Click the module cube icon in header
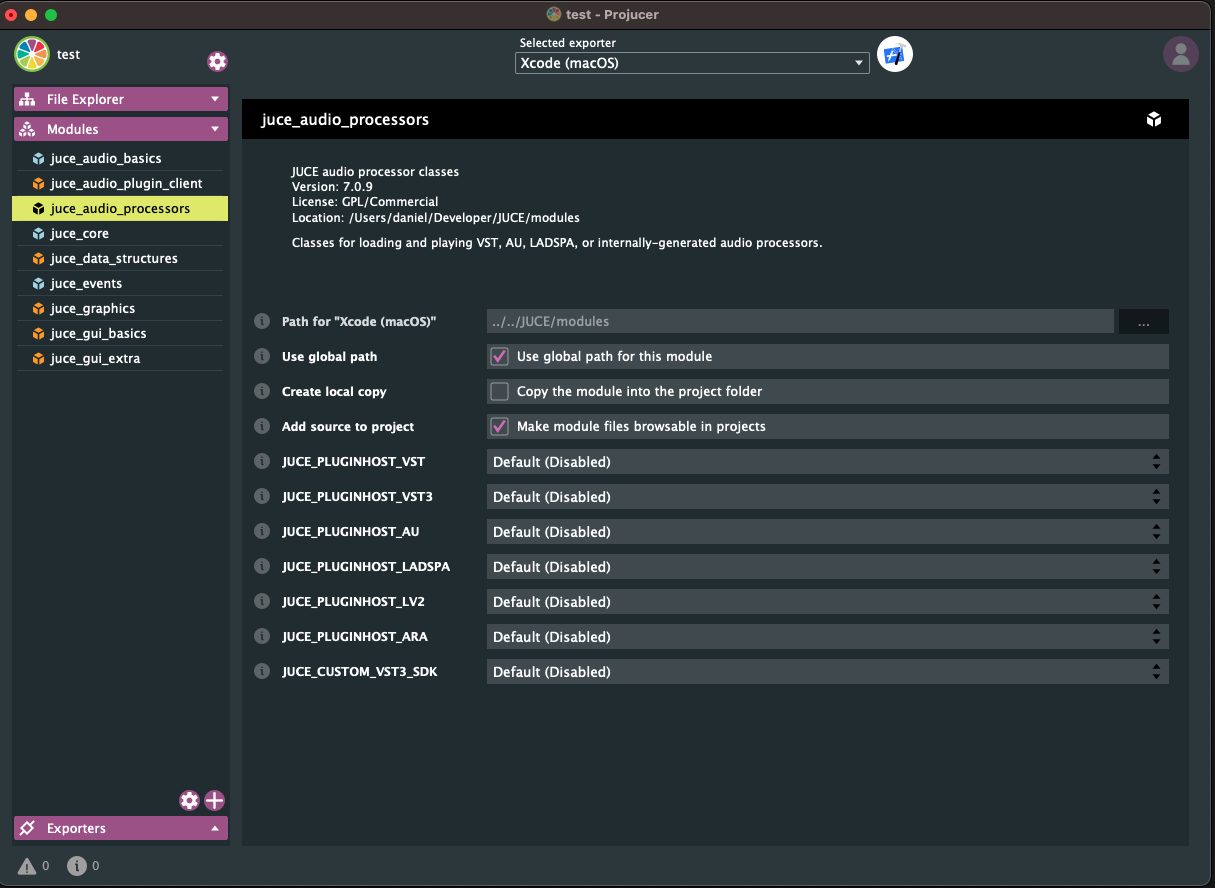This screenshot has height=888, width=1215. (x=1154, y=120)
